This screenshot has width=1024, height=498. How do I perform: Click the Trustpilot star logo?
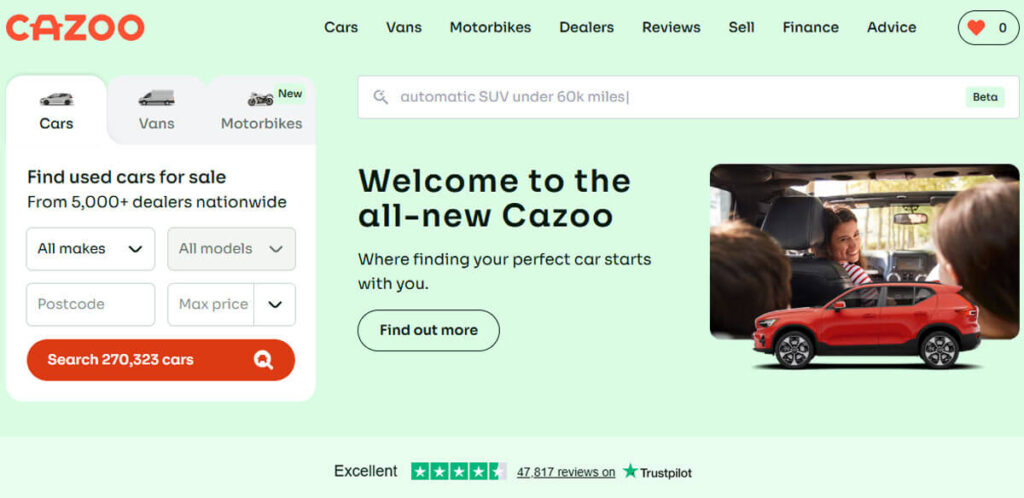630,471
